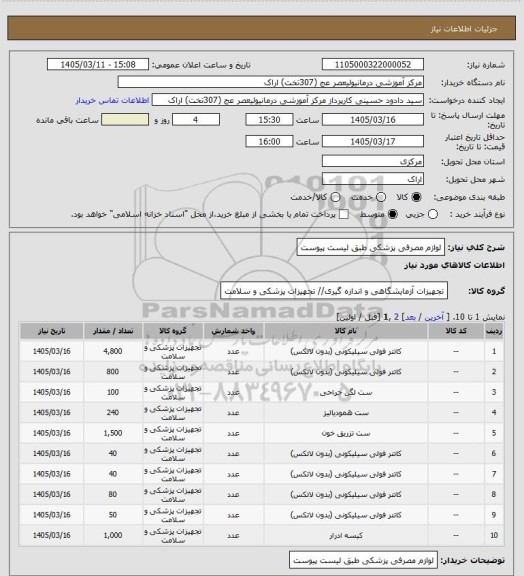Click the گروه کالا column header

173,331
